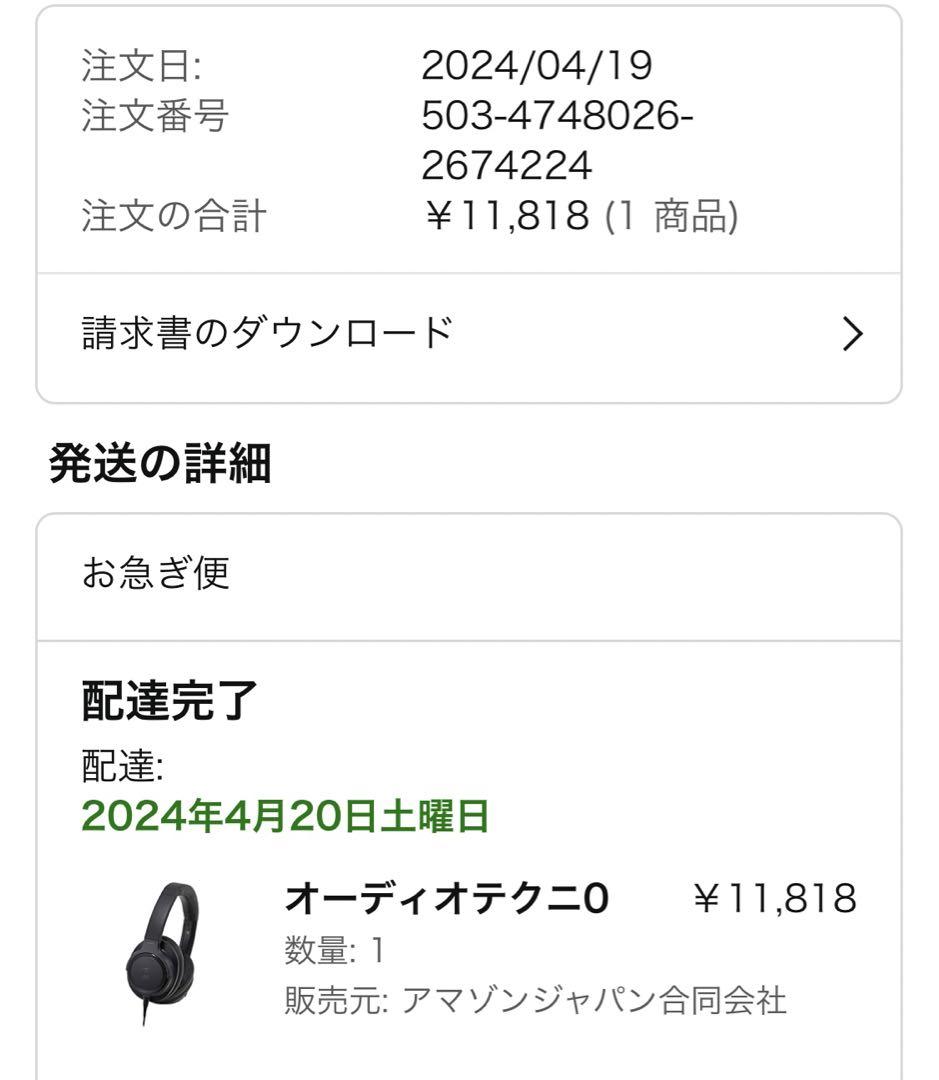This screenshot has height=1080, width=939.
Task: Click the 注文番号 label
Action: coord(154,115)
